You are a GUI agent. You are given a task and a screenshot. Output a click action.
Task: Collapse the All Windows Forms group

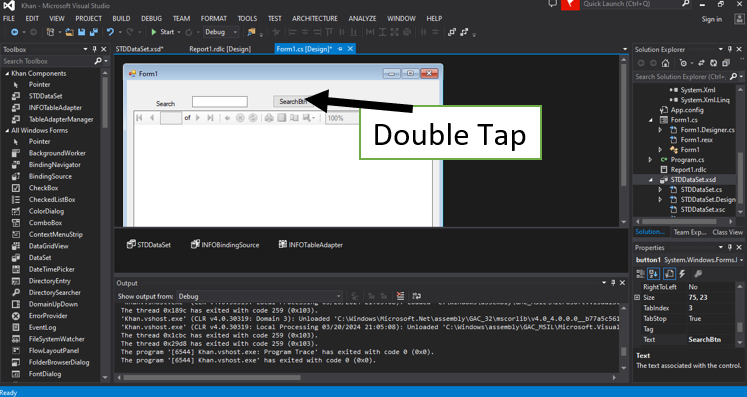pyautogui.click(x=7, y=131)
